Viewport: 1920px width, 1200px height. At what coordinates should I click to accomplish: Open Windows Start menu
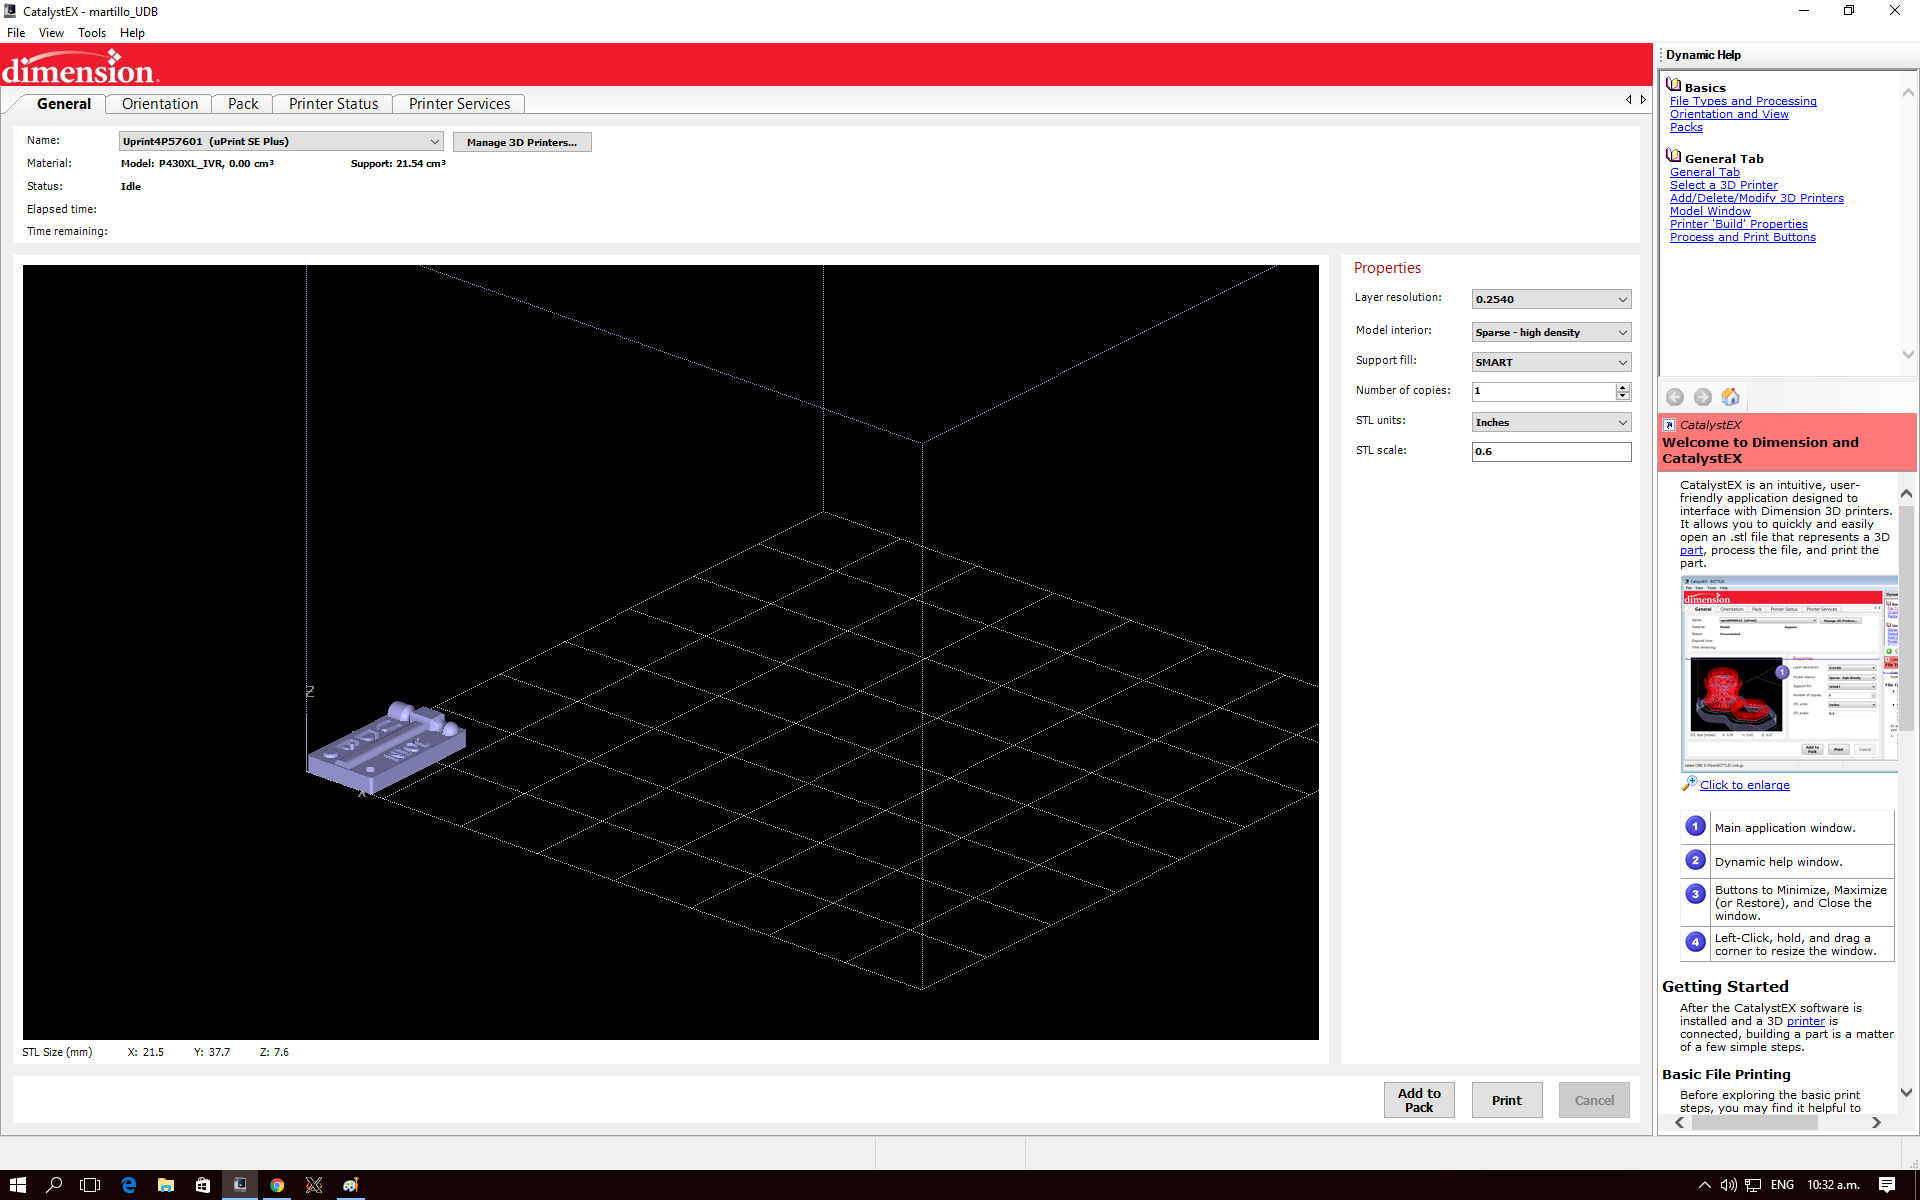pos(18,1185)
